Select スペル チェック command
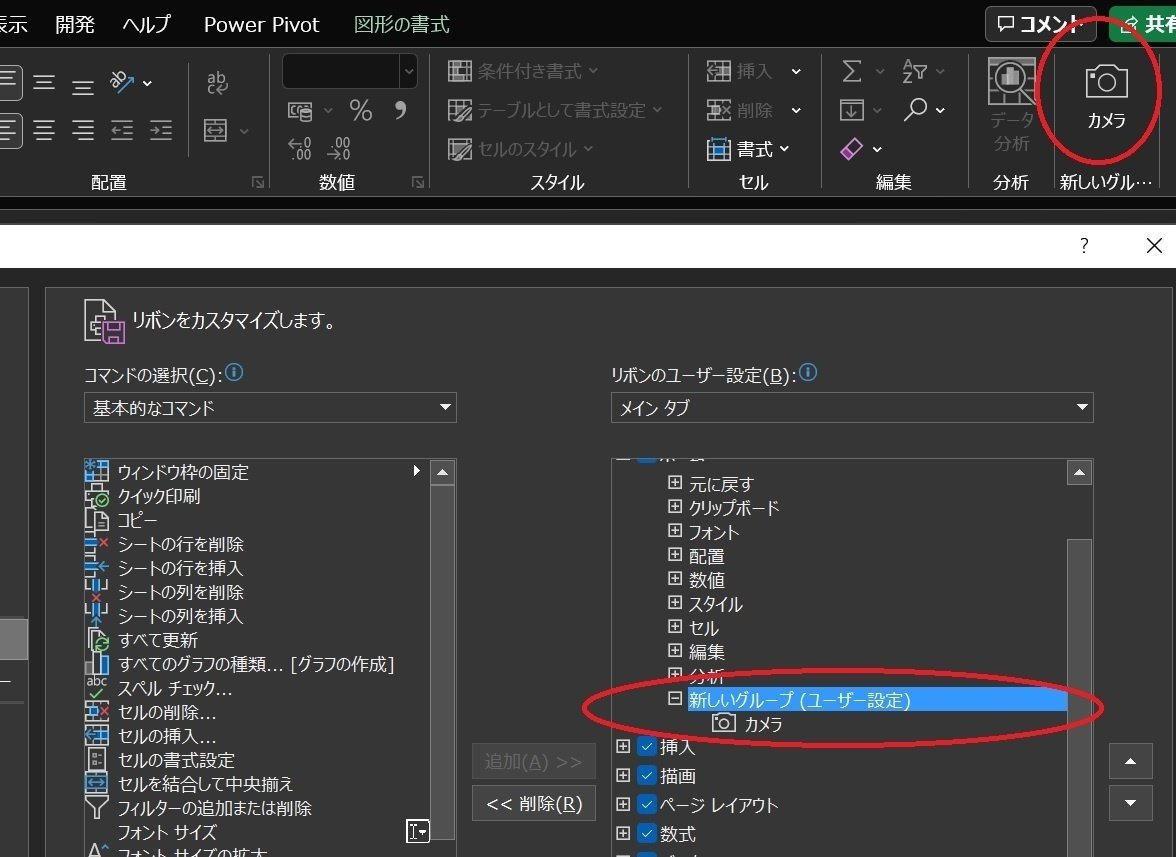 (256, 688)
